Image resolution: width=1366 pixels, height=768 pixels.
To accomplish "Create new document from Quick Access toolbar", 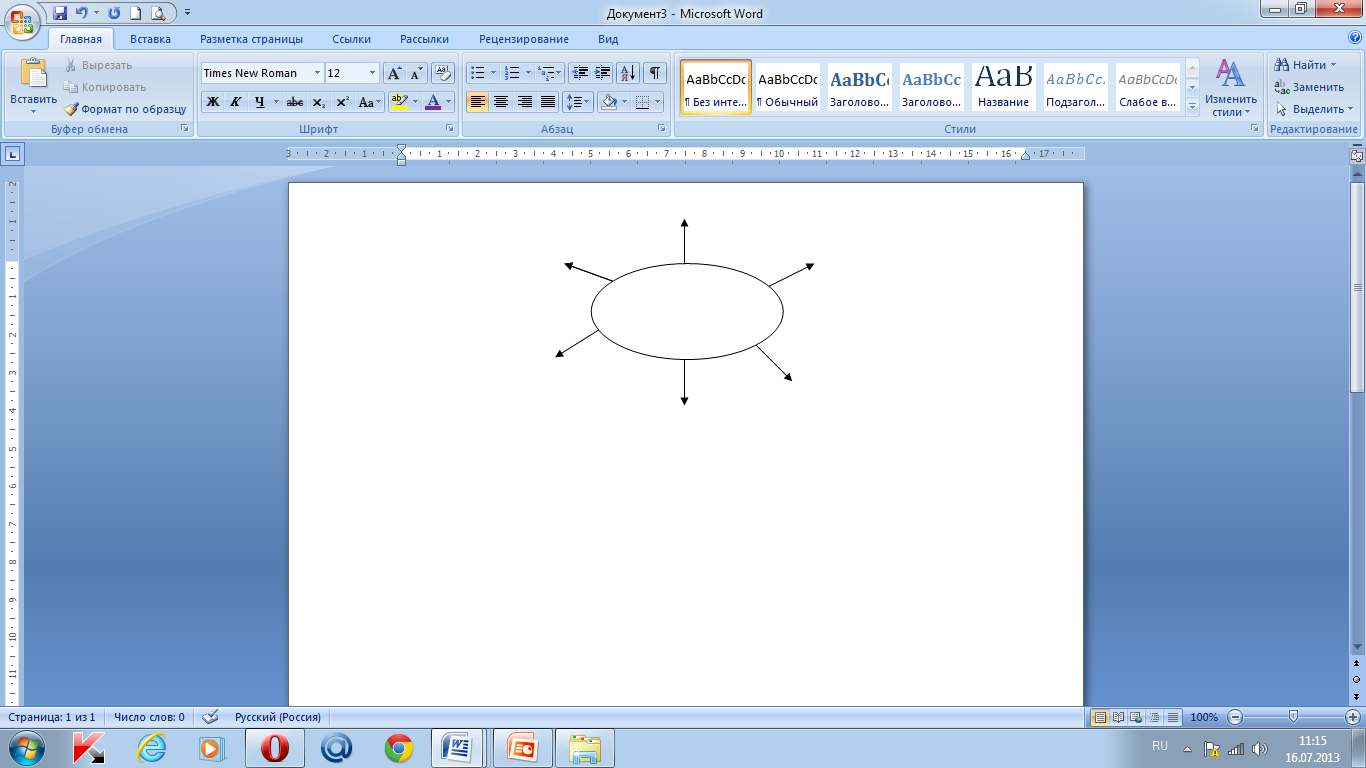I will (135, 13).
